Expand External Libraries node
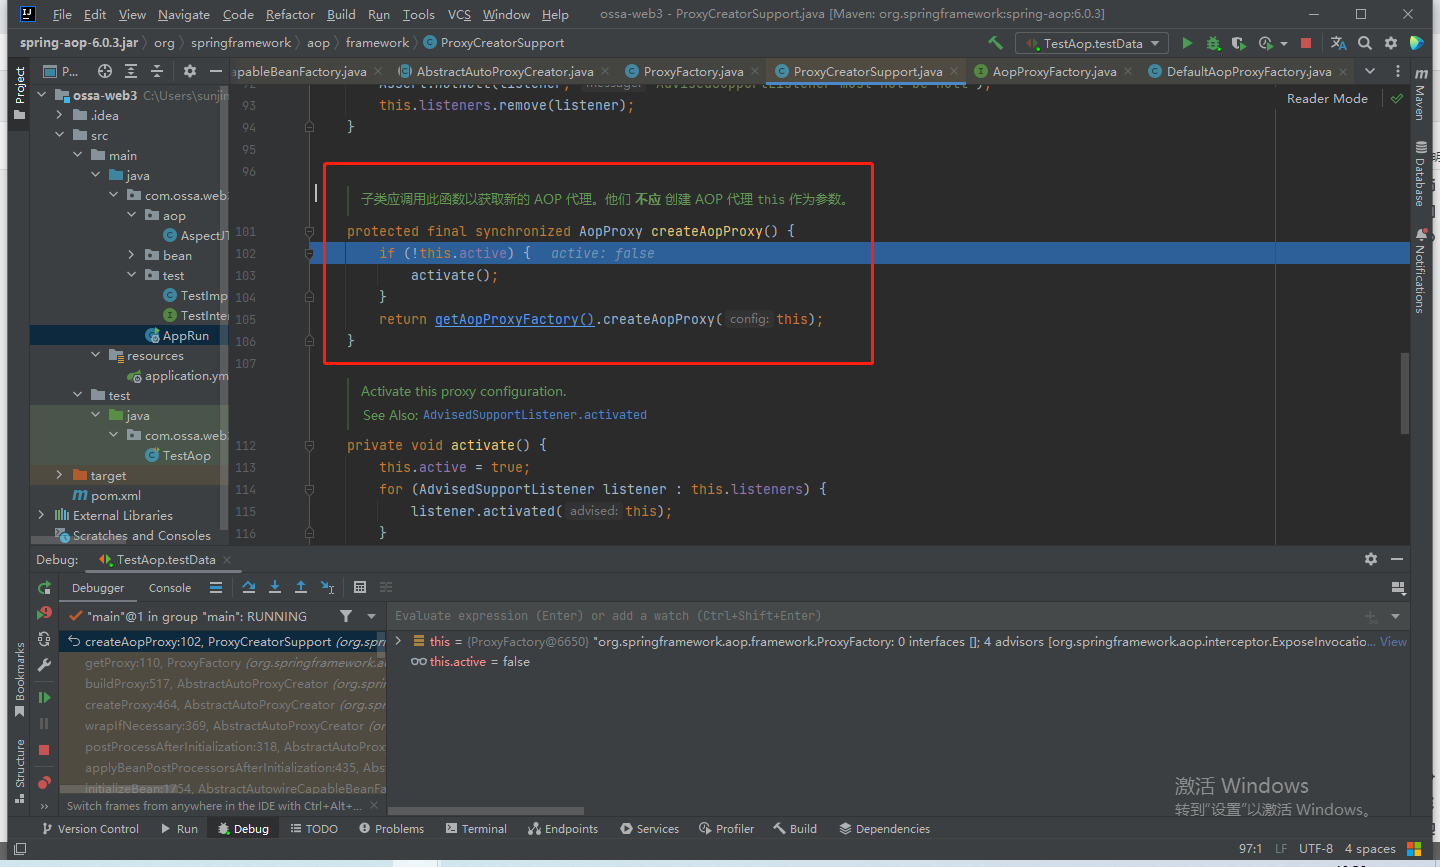Viewport: 1440px width, 867px height. [42, 515]
